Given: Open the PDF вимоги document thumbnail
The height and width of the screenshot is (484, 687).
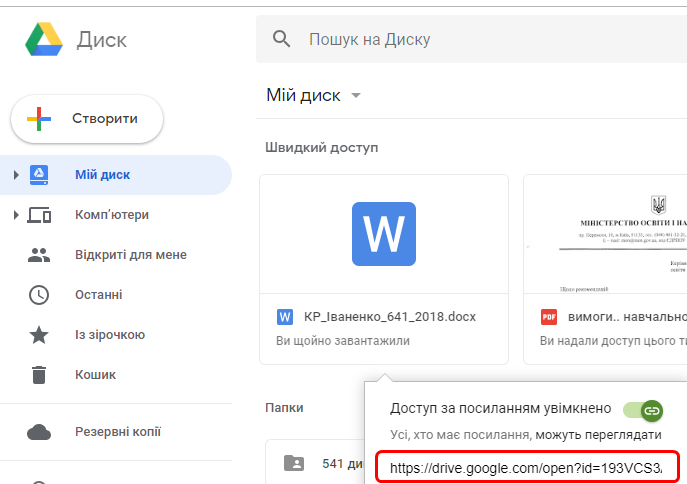Looking at the screenshot, I should point(605,234).
